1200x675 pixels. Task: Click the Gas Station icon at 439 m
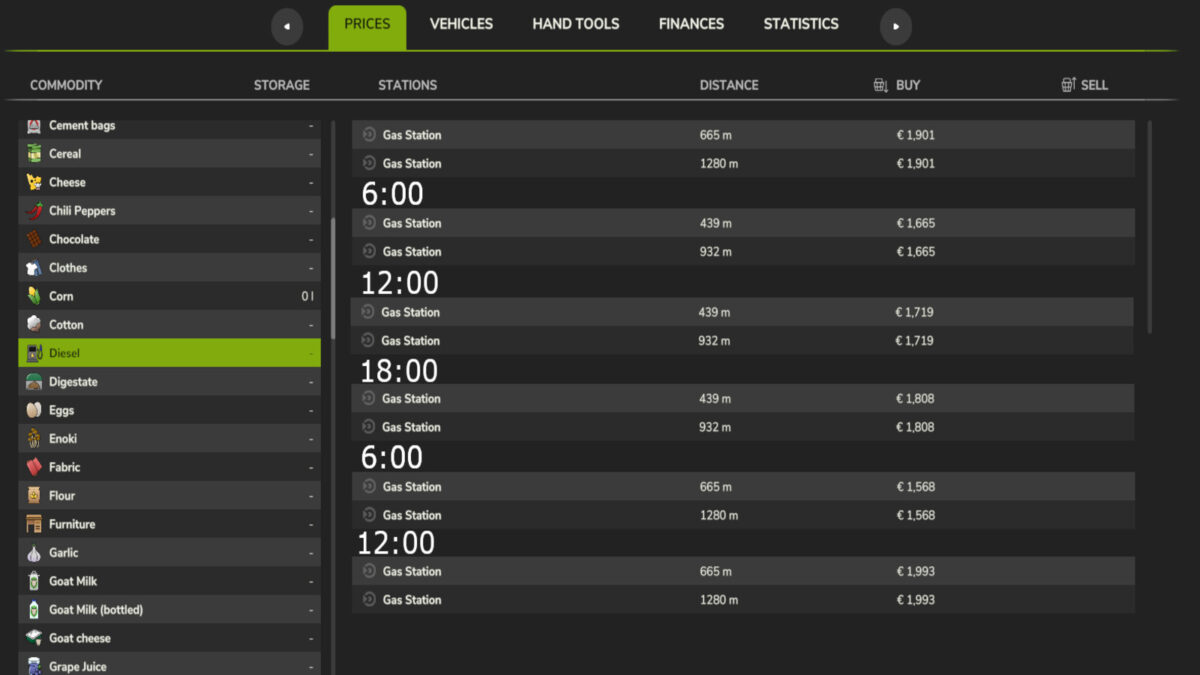[367, 223]
